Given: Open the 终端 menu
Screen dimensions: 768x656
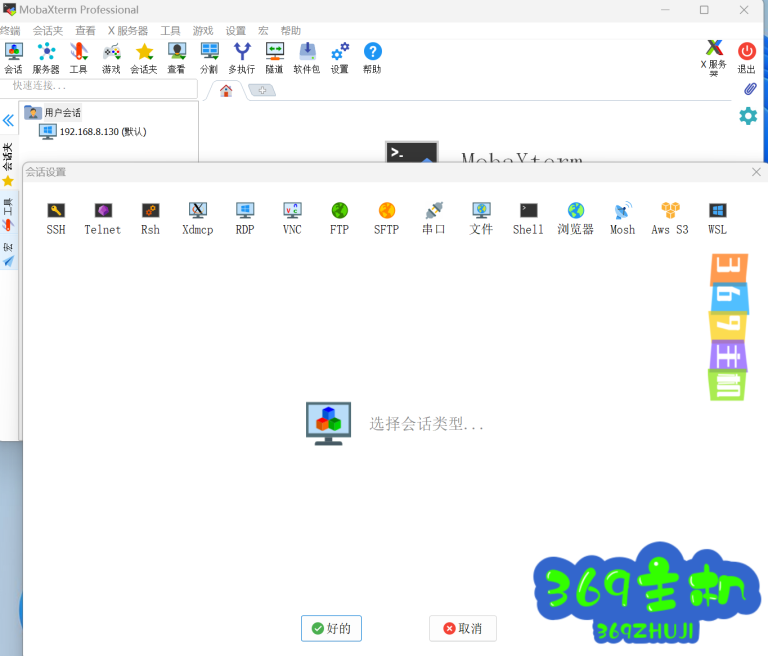Looking at the screenshot, I should click(x=10, y=31).
